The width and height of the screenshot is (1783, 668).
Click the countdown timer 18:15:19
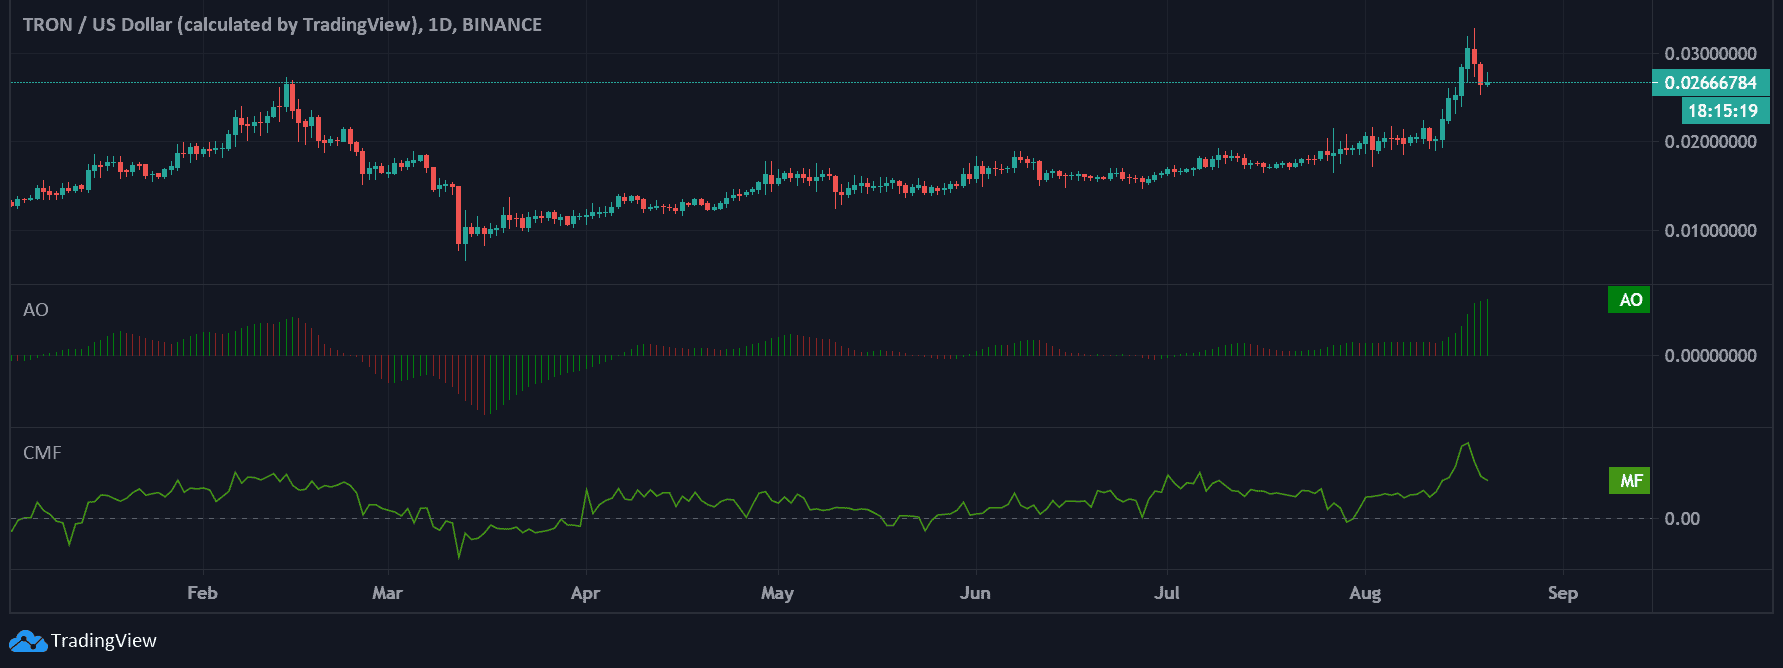point(1724,111)
